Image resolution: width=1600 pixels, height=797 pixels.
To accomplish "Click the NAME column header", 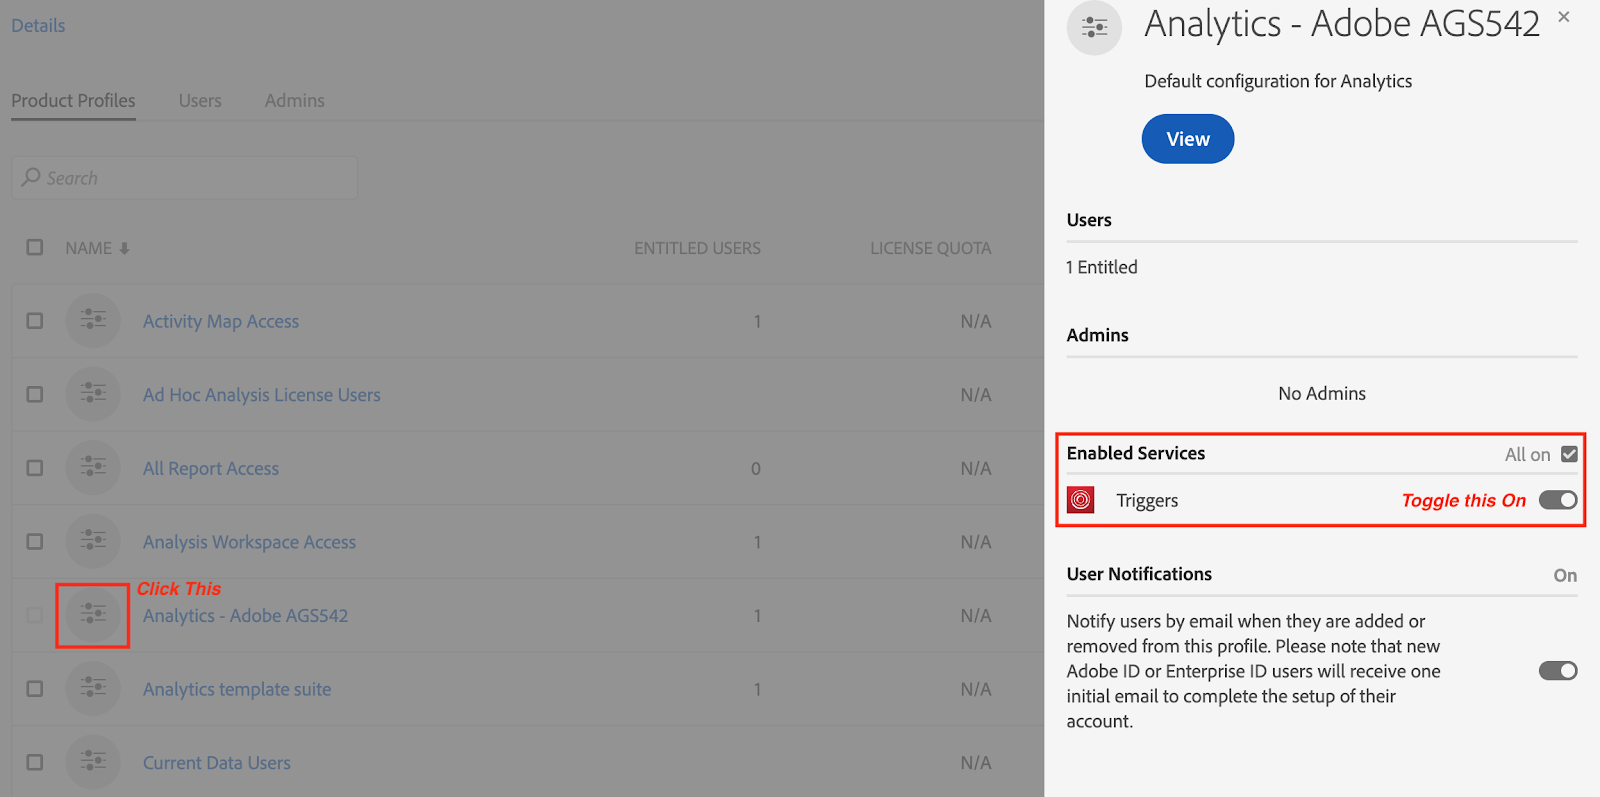I will click(x=89, y=248).
